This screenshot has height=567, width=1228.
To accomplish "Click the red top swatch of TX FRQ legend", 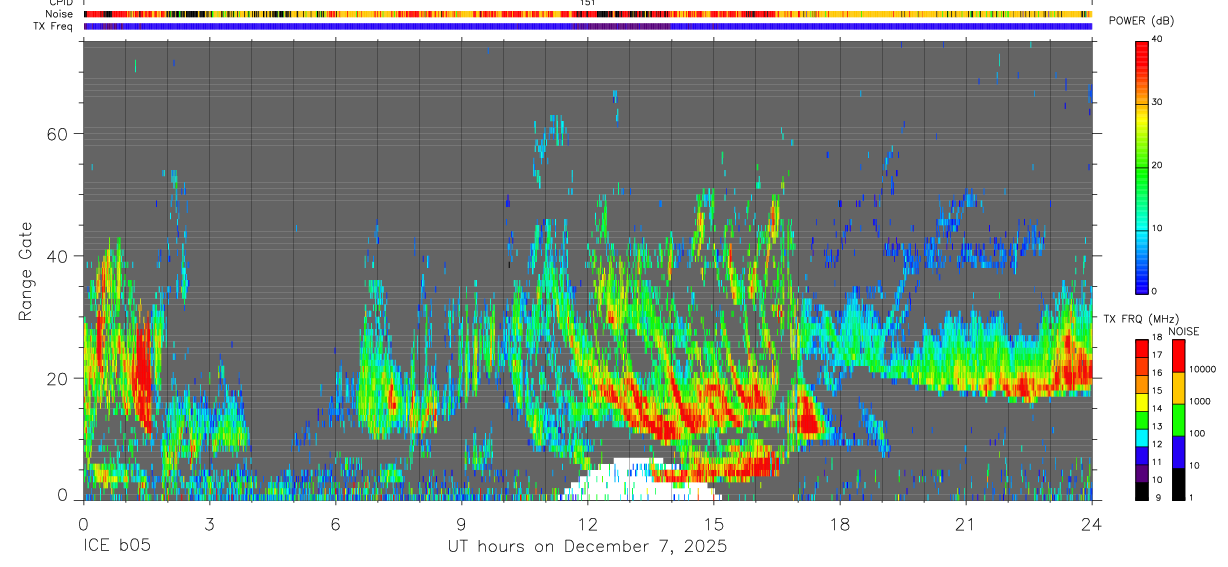I will 1141,346.
